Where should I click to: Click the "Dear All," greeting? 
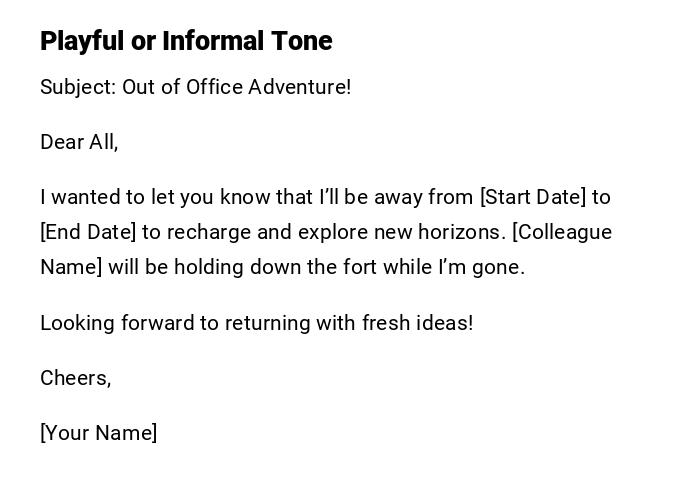79,142
